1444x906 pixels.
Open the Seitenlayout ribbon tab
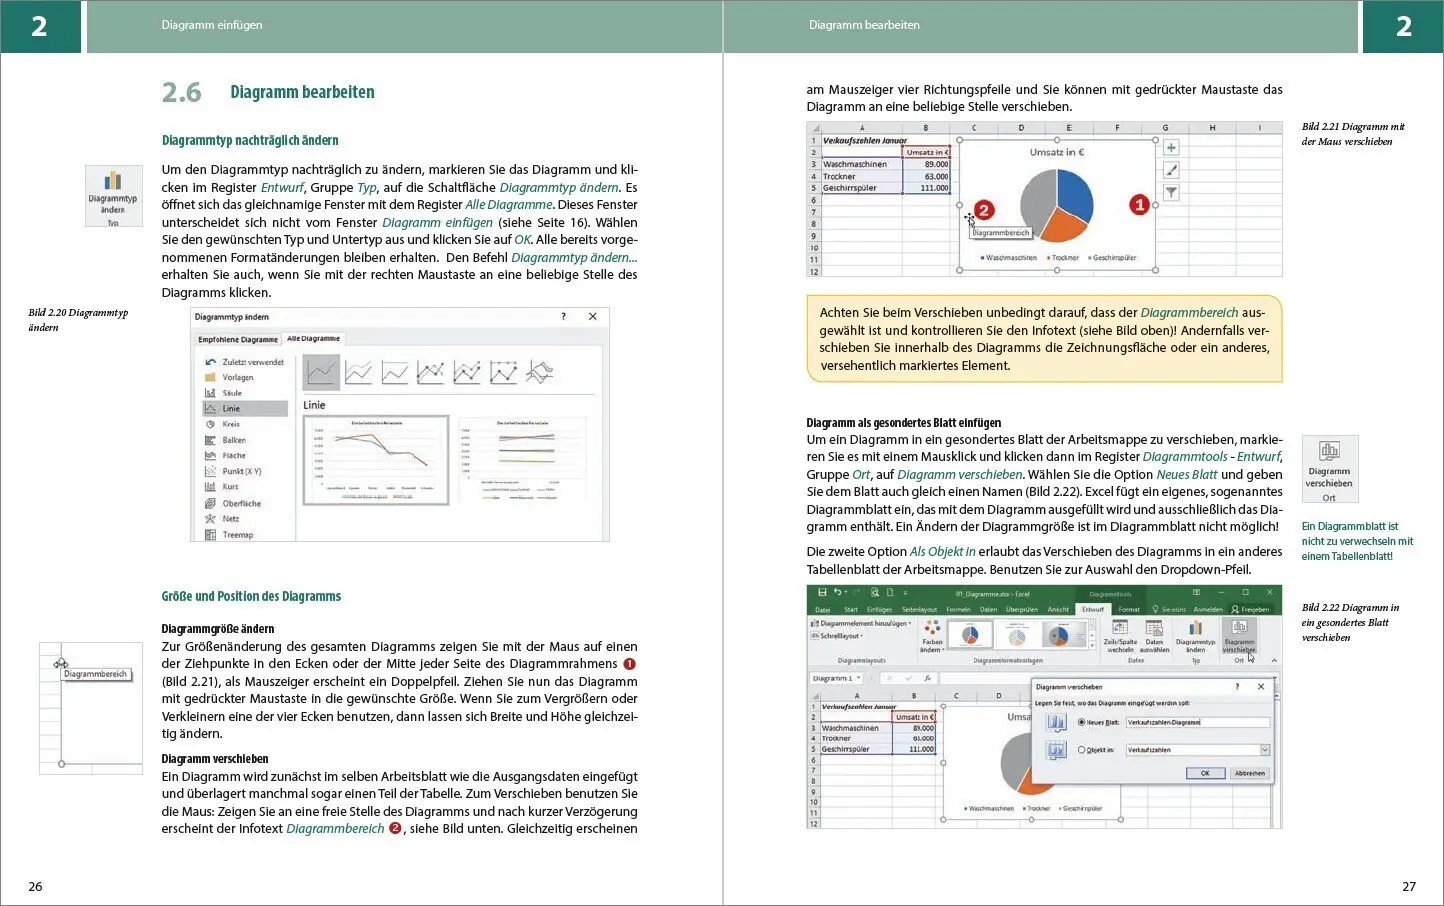tap(920, 609)
